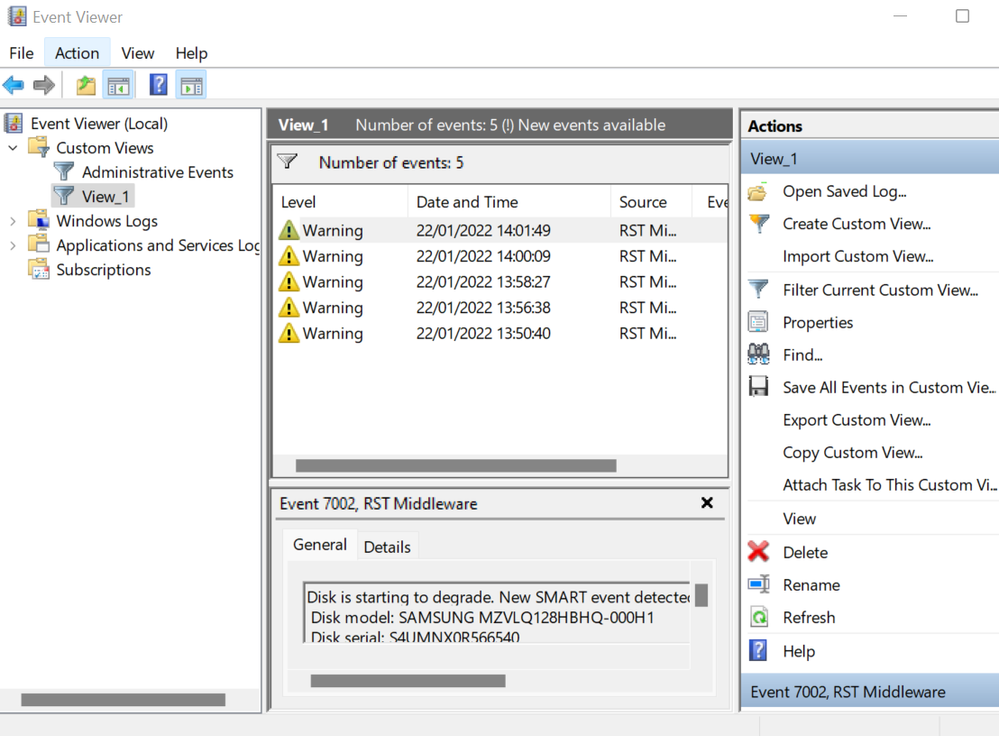Toggle the Show/Hide Action Pane icon

pyautogui.click(x=192, y=85)
